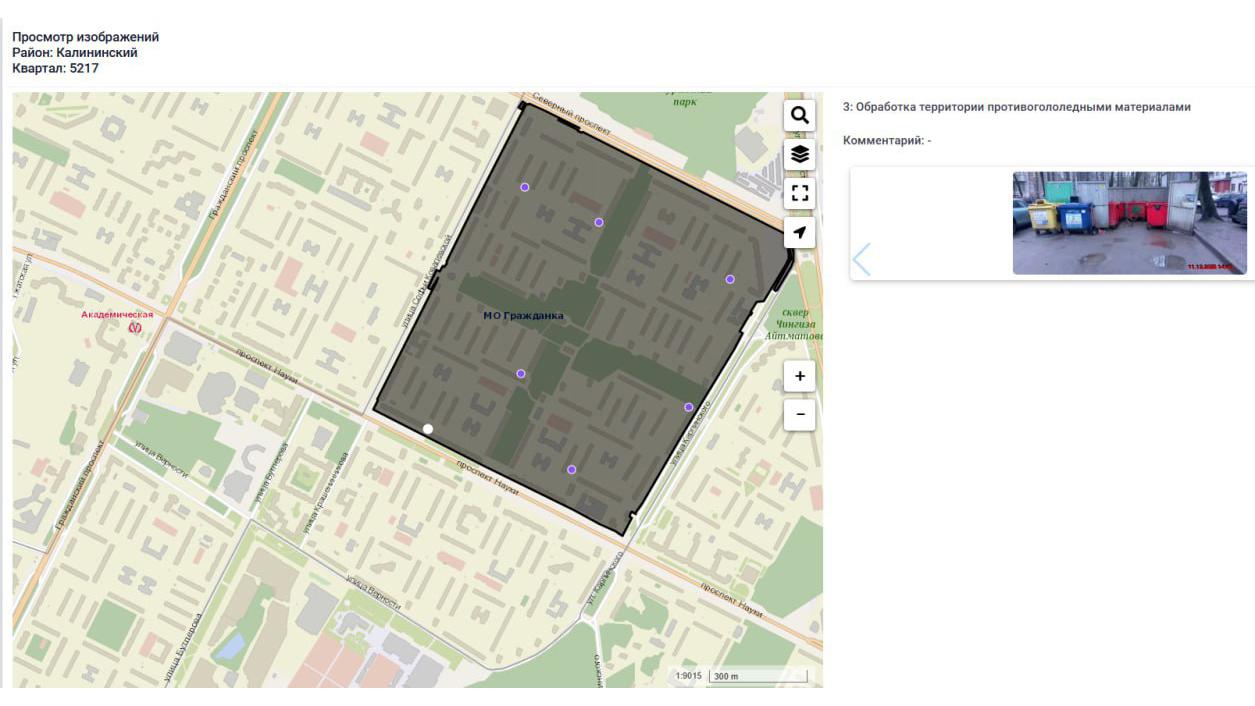
Task: Select the white marker near проспект Науки
Action: tap(428, 429)
